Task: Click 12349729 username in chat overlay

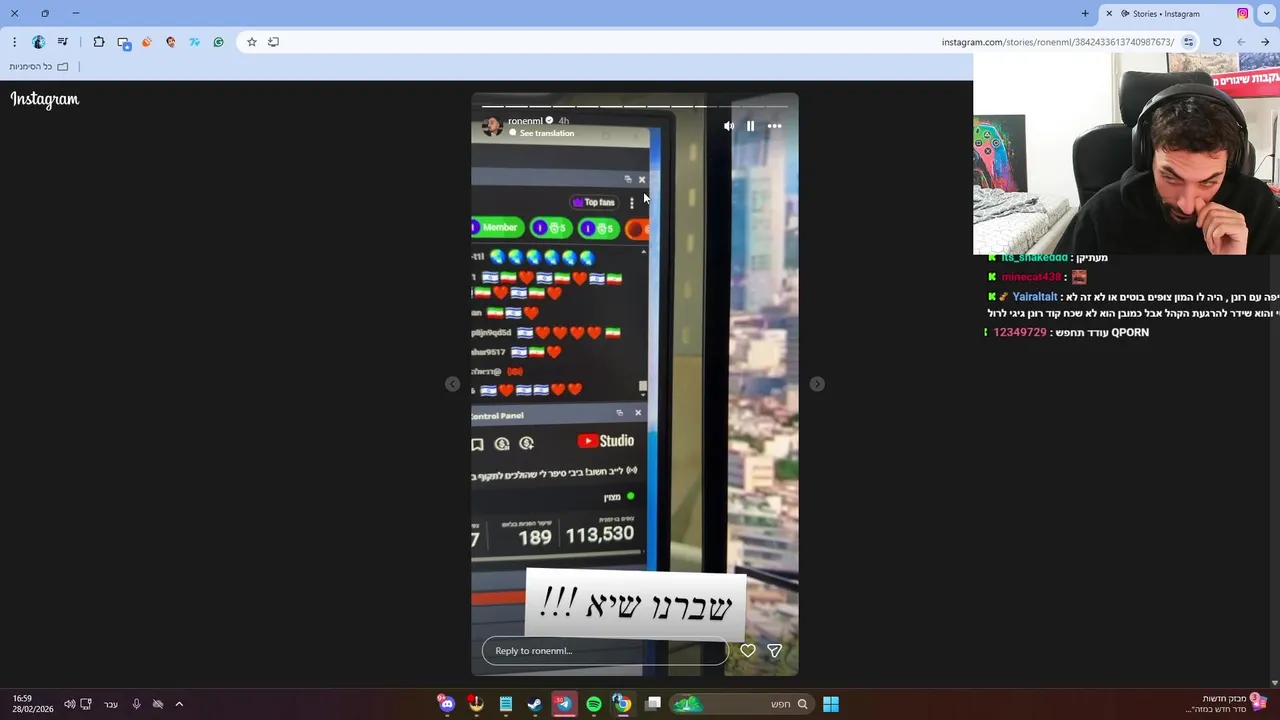Action: [1019, 332]
